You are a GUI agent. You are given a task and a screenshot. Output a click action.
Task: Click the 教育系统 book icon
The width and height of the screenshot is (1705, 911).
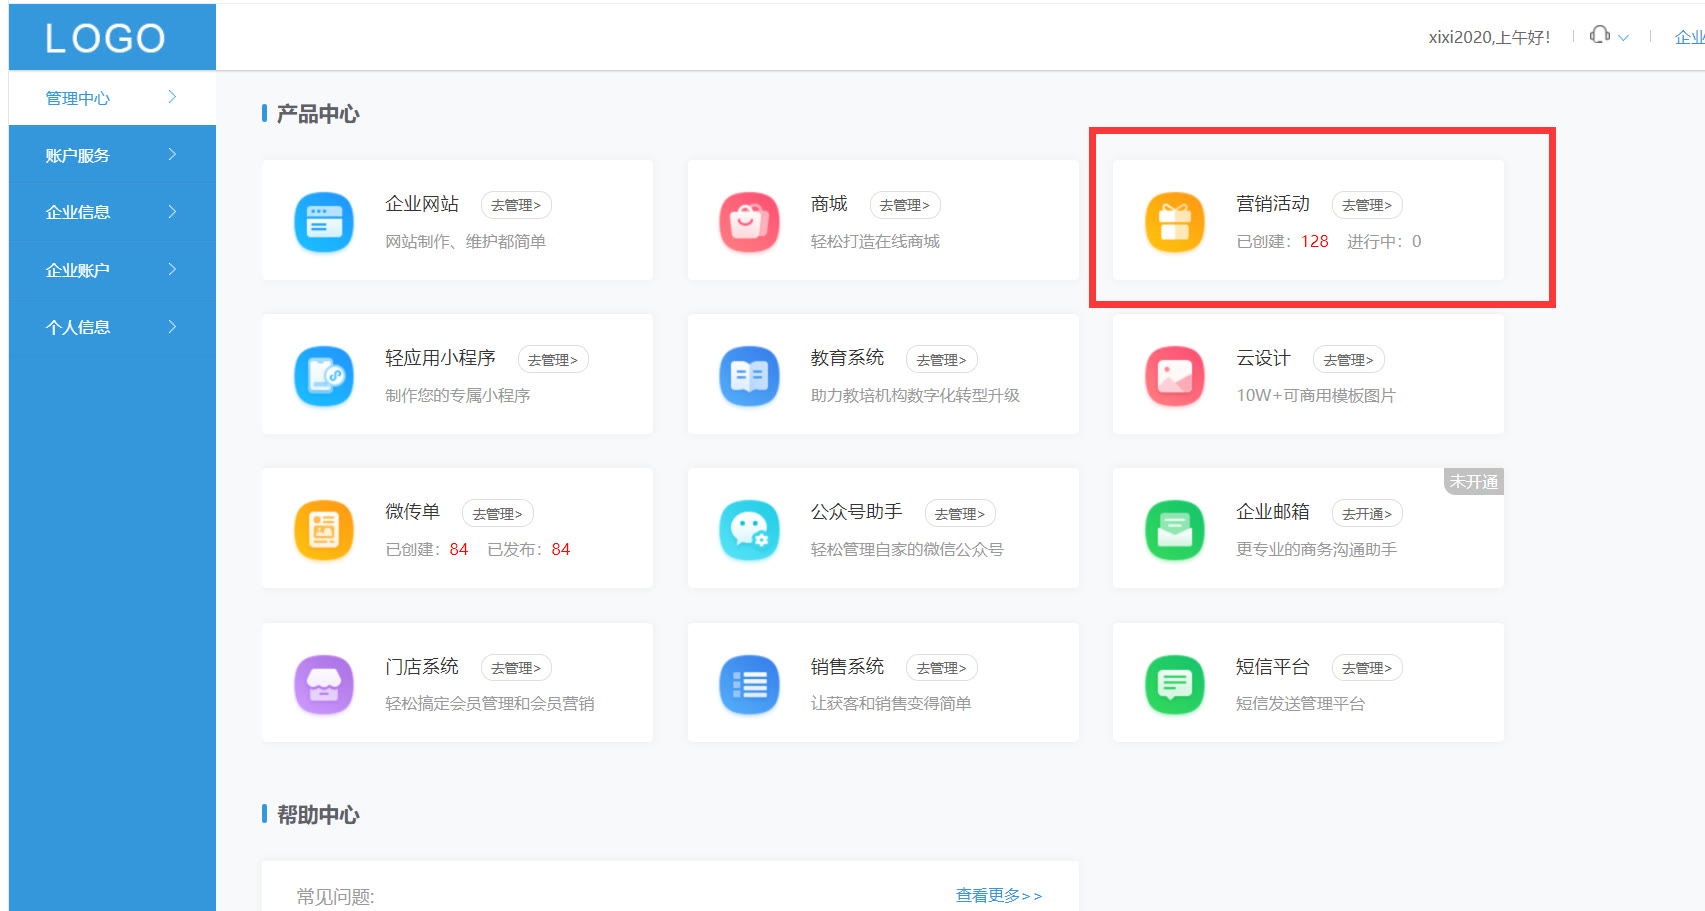(x=749, y=376)
